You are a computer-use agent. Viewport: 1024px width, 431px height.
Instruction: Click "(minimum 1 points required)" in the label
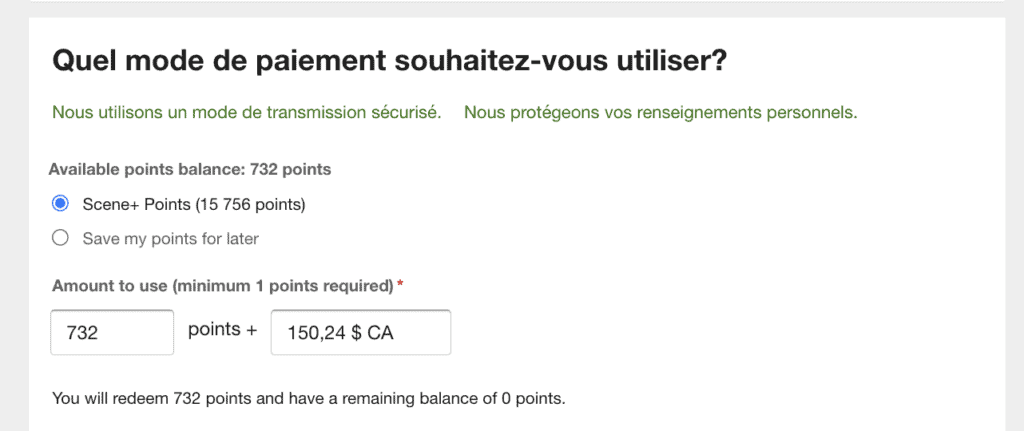pos(282,286)
